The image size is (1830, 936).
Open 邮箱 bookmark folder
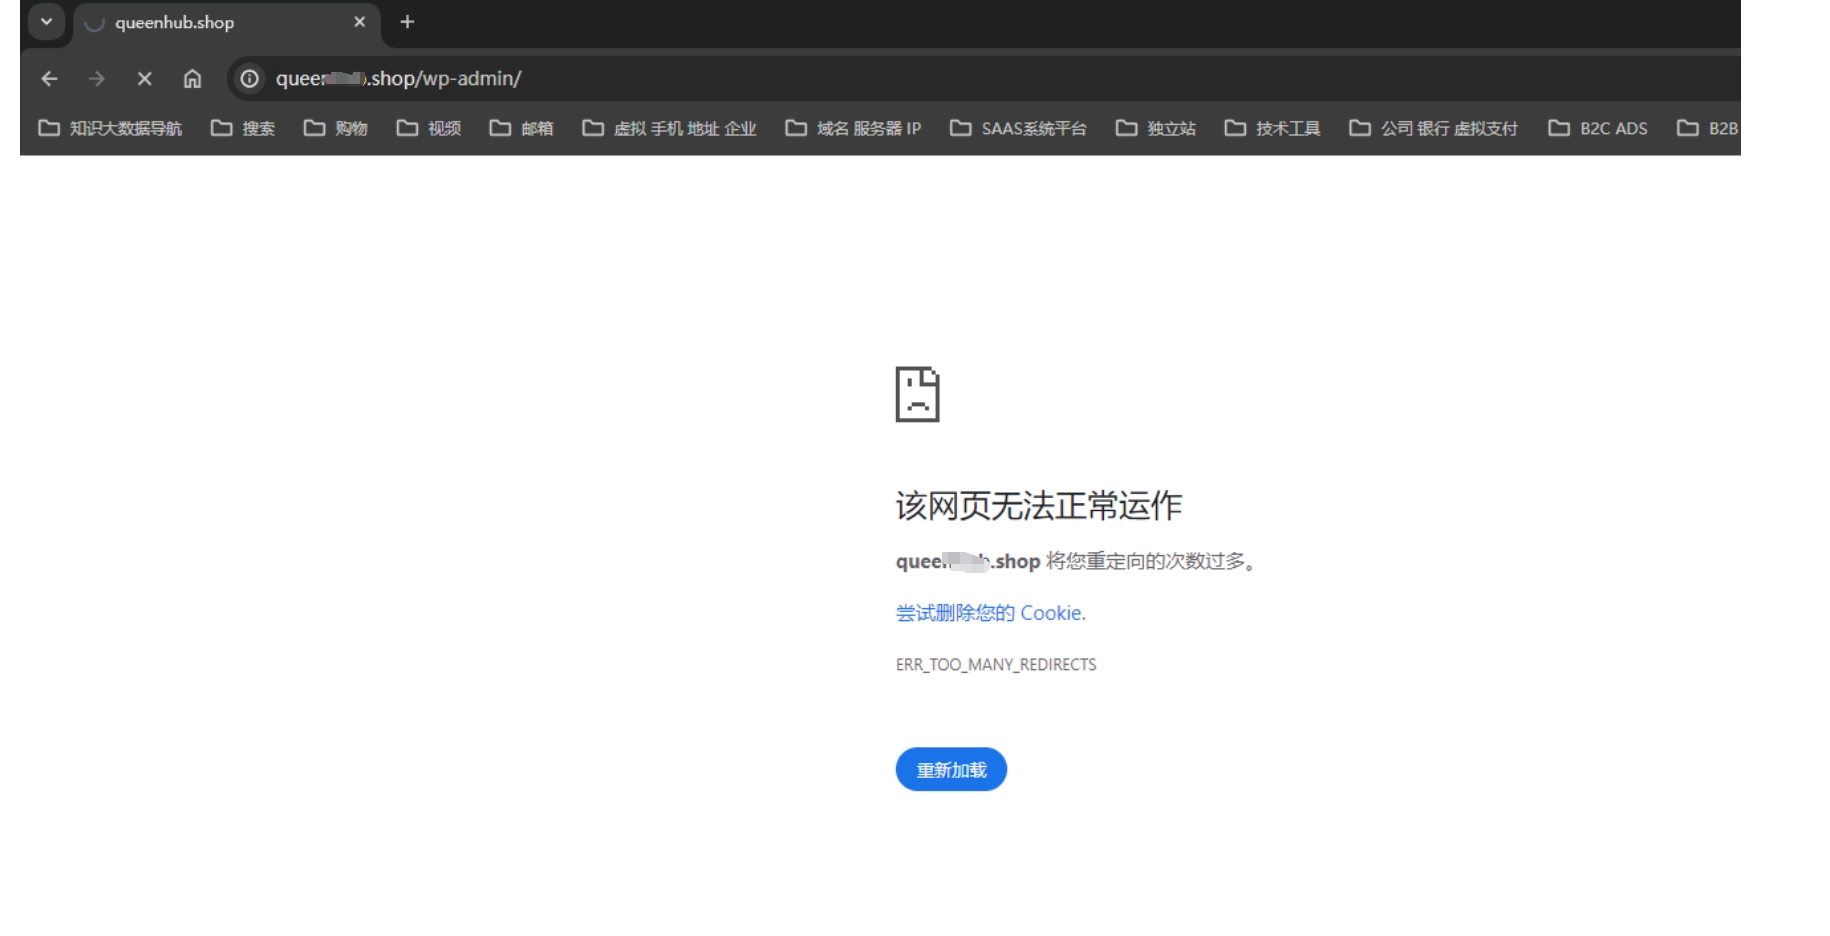[x=522, y=128]
